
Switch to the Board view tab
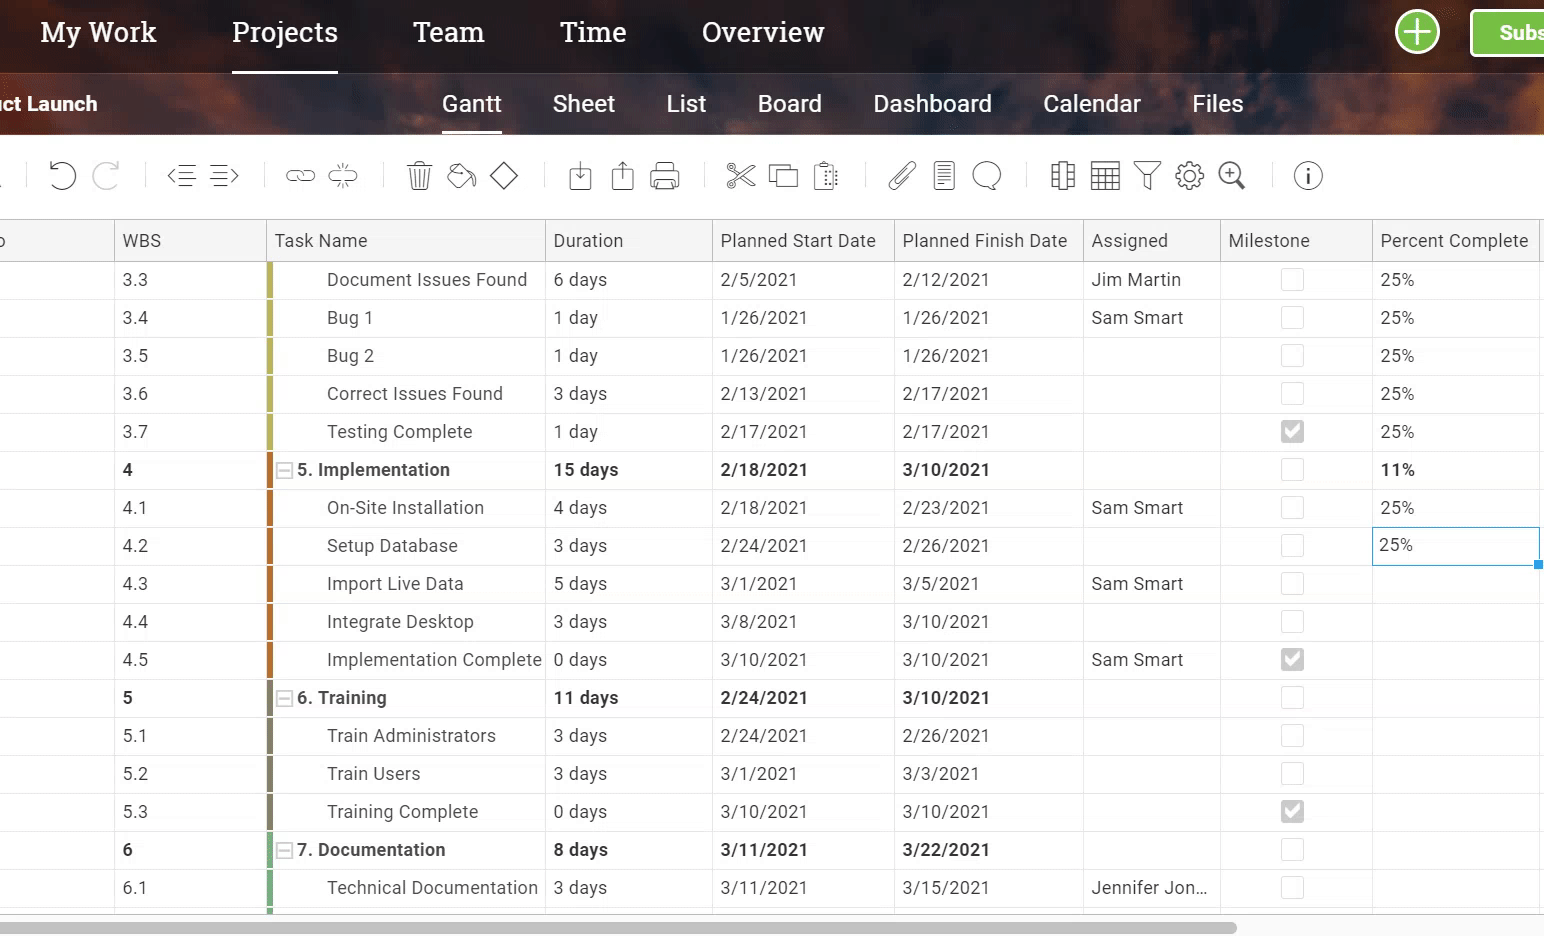(x=789, y=103)
